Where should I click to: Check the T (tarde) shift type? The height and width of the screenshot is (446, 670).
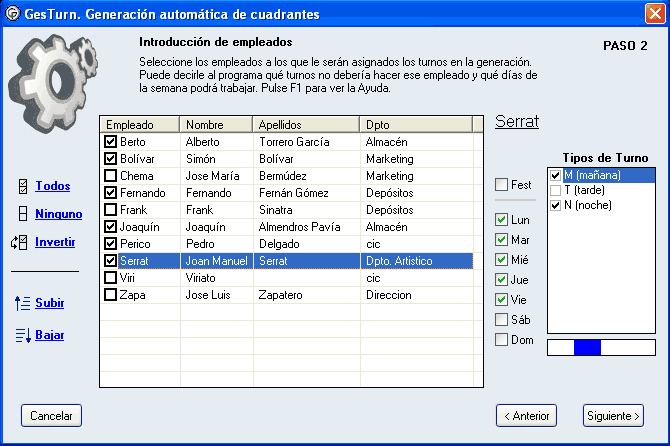tap(555, 190)
